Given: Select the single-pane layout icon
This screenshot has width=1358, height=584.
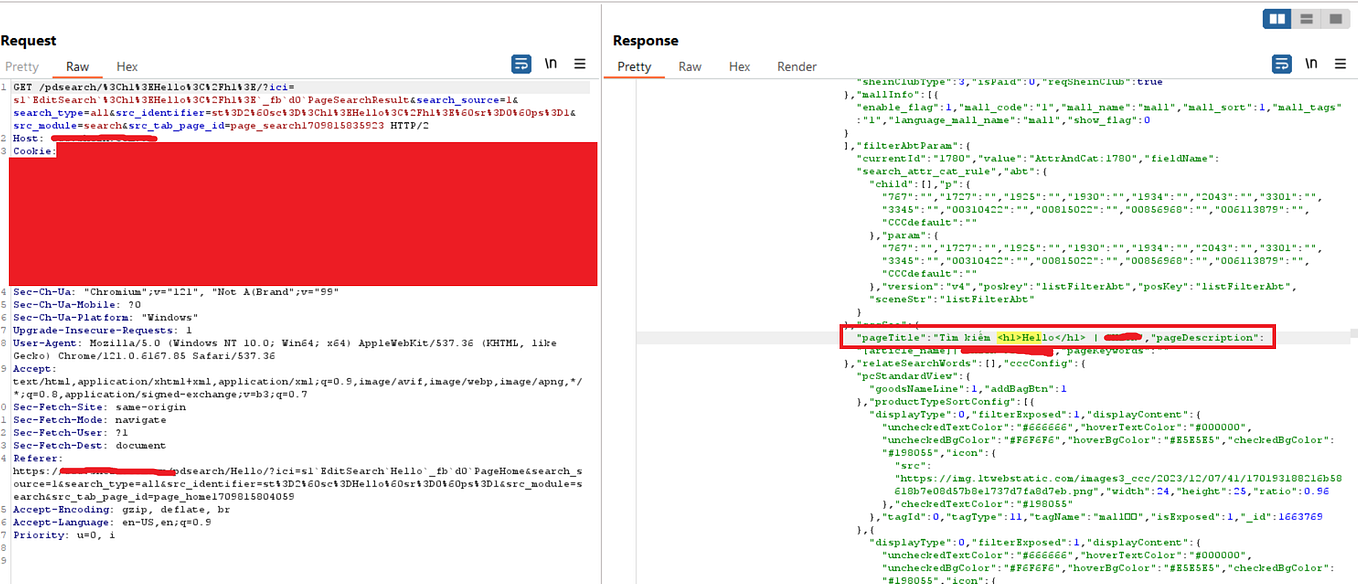Looking at the screenshot, I should 1336,18.
